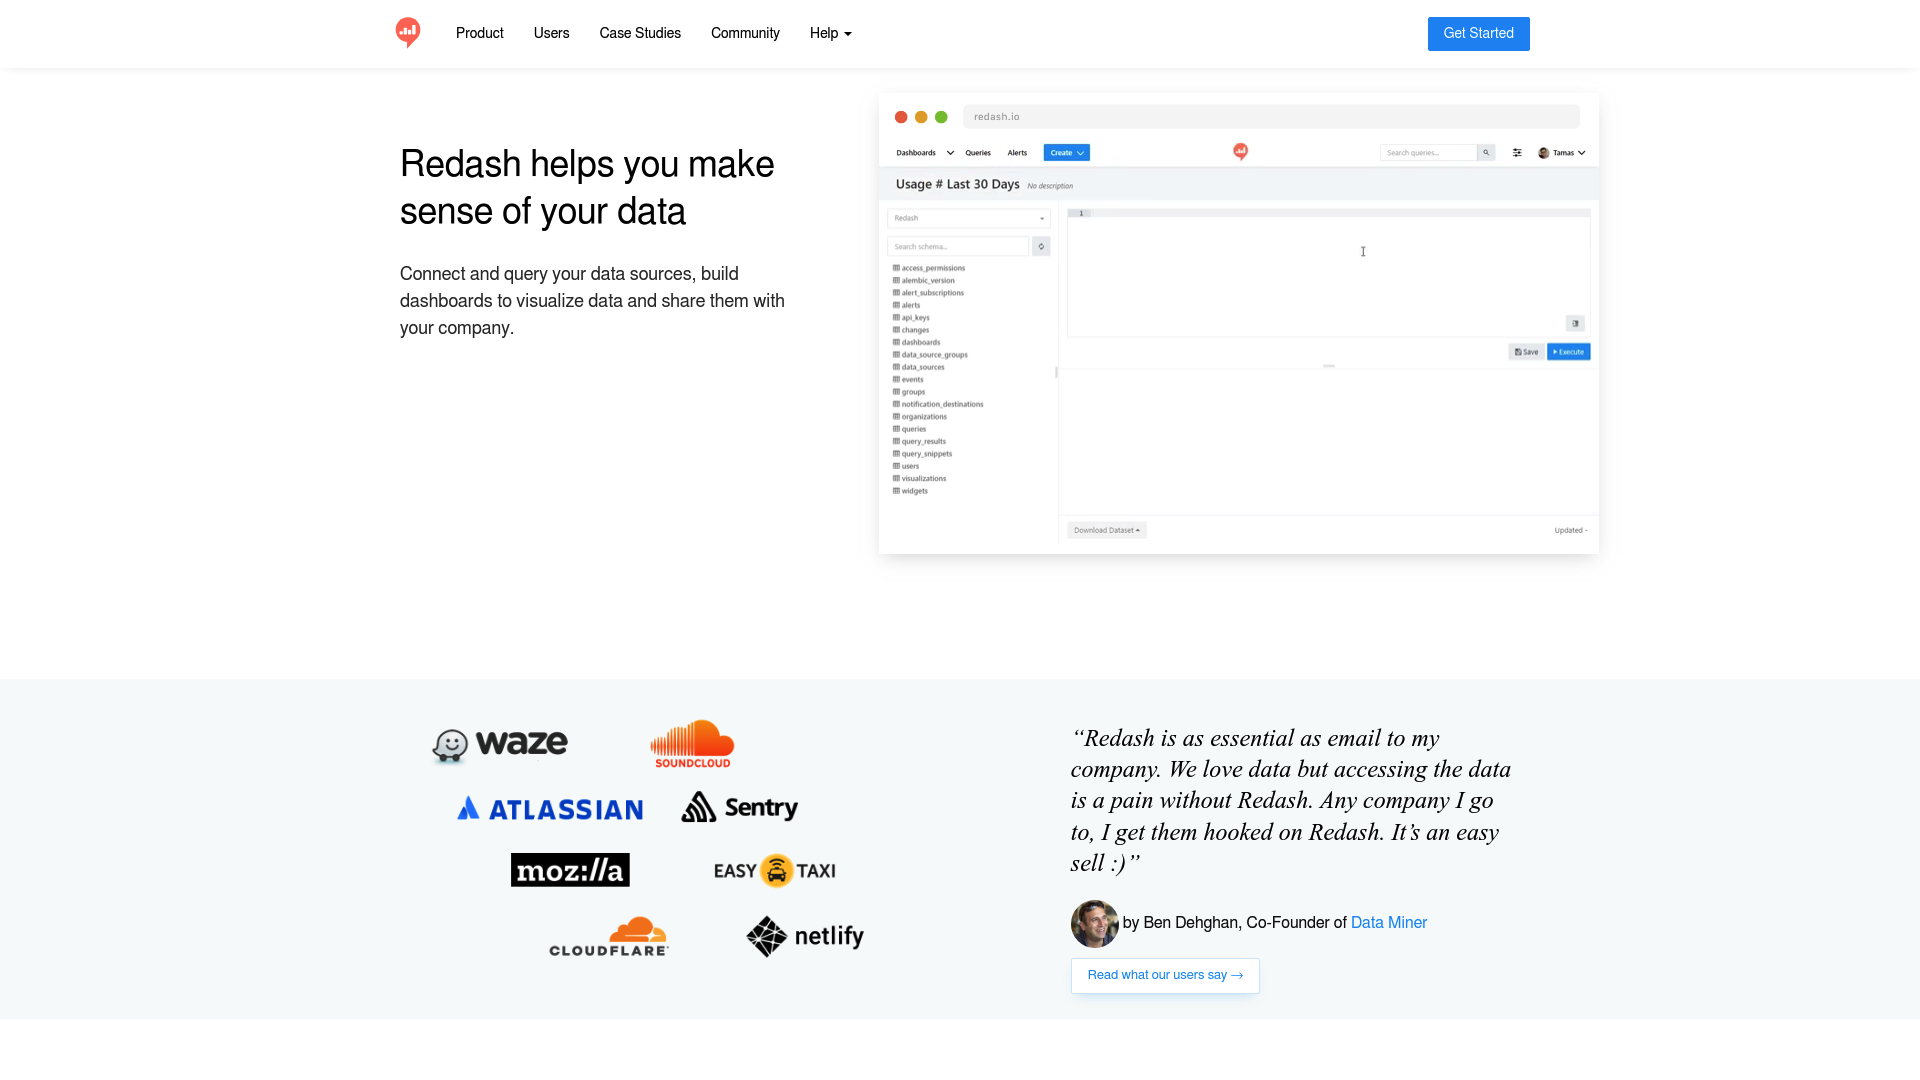Click the Data Miner hyperlink in testimonial
The width and height of the screenshot is (1920, 1080).
[1389, 923]
